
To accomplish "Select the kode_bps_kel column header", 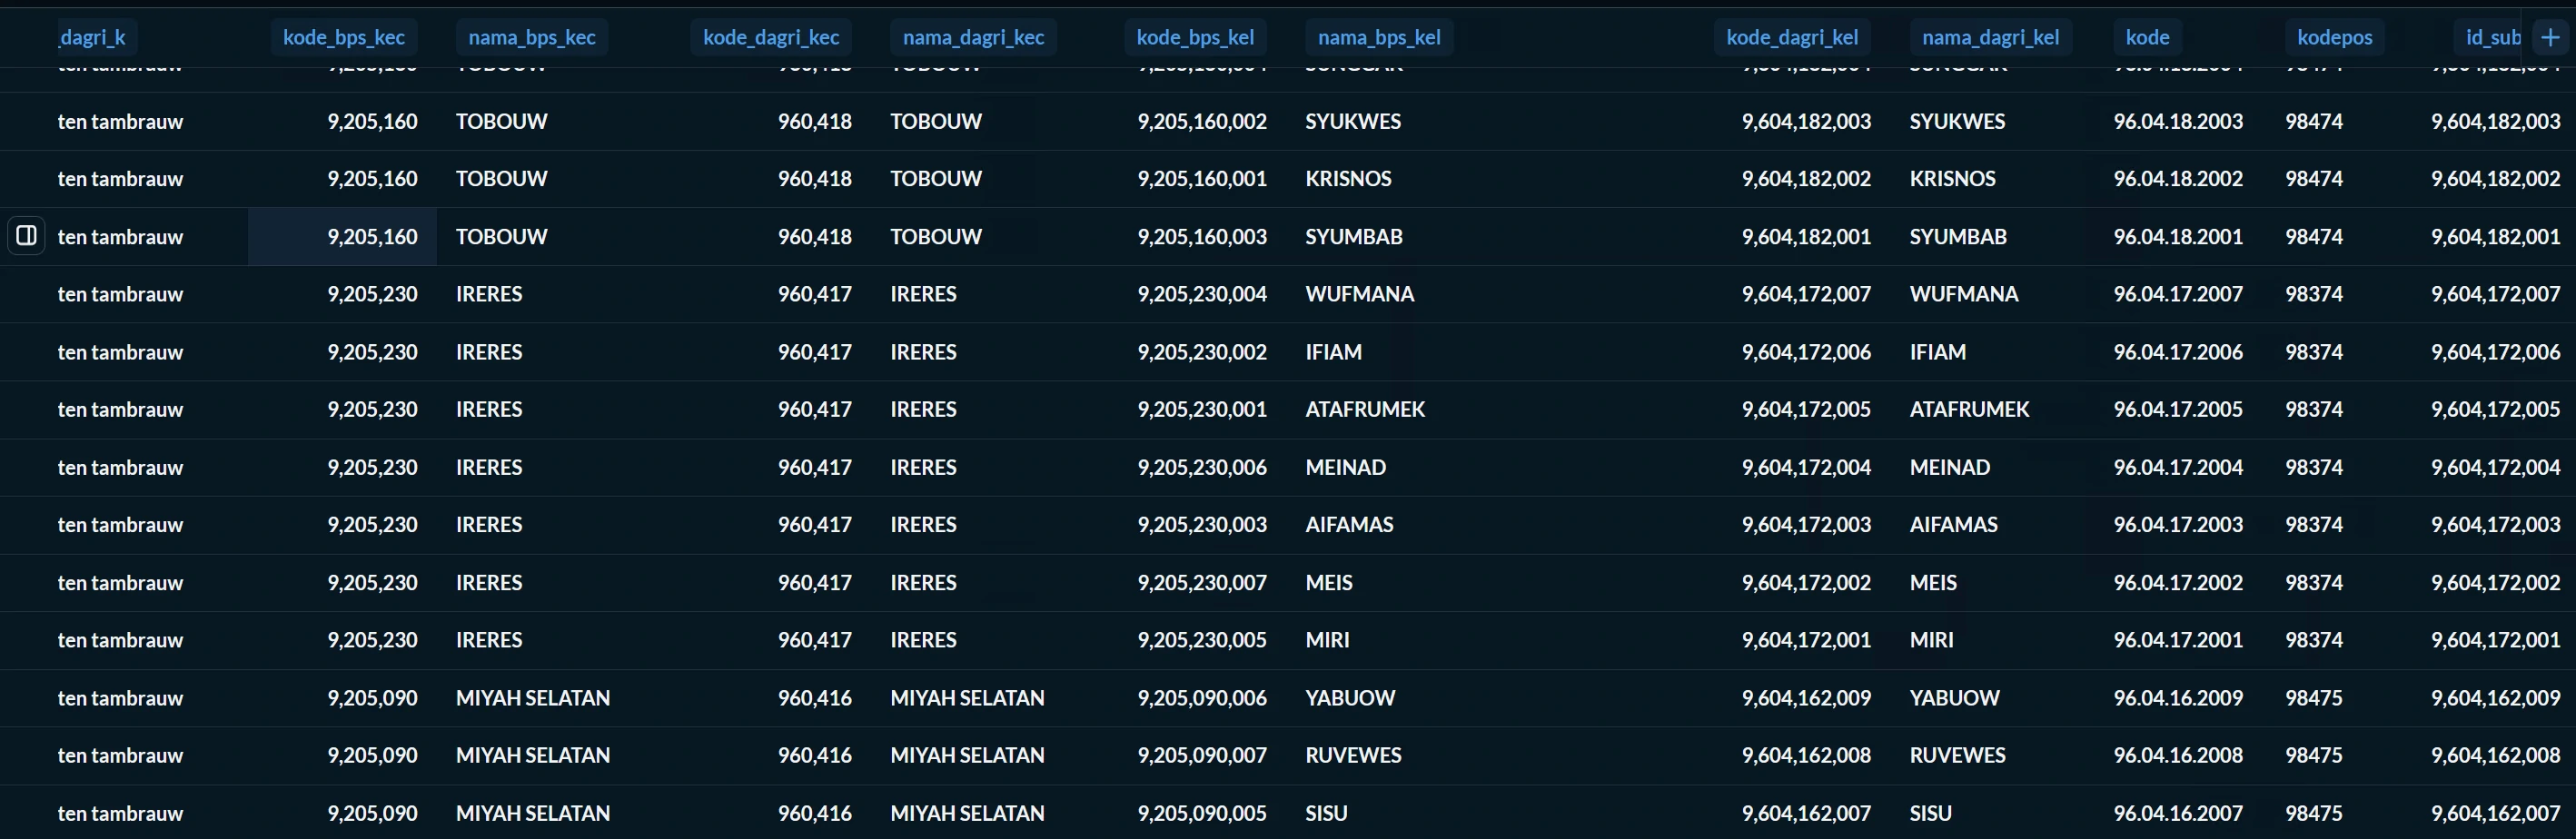I will coord(1195,37).
